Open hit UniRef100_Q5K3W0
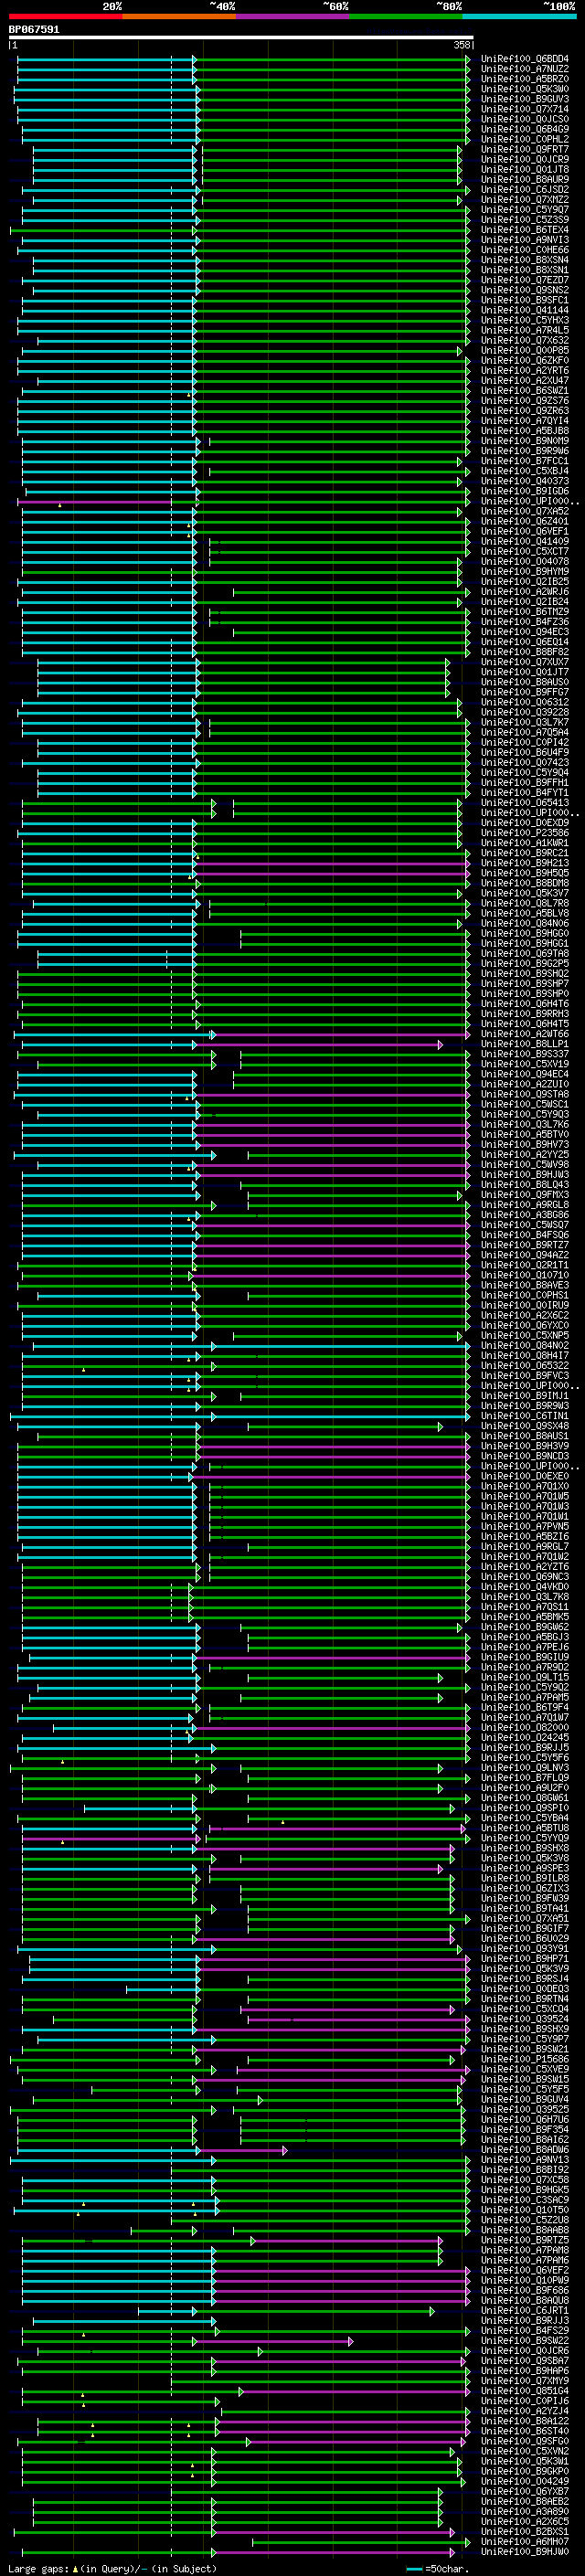 pyautogui.click(x=525, y=89)
